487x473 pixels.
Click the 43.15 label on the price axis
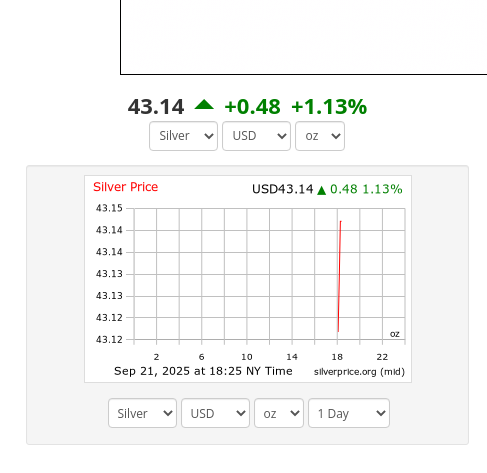tap(109, 208)
